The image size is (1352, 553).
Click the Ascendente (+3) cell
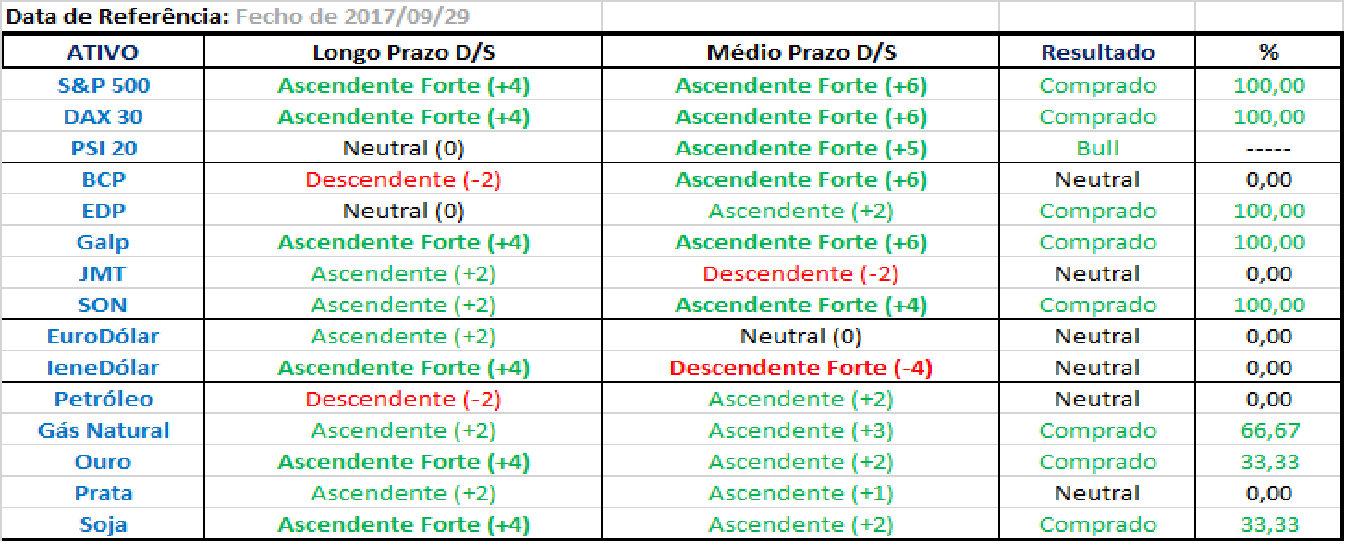(801, 431)
